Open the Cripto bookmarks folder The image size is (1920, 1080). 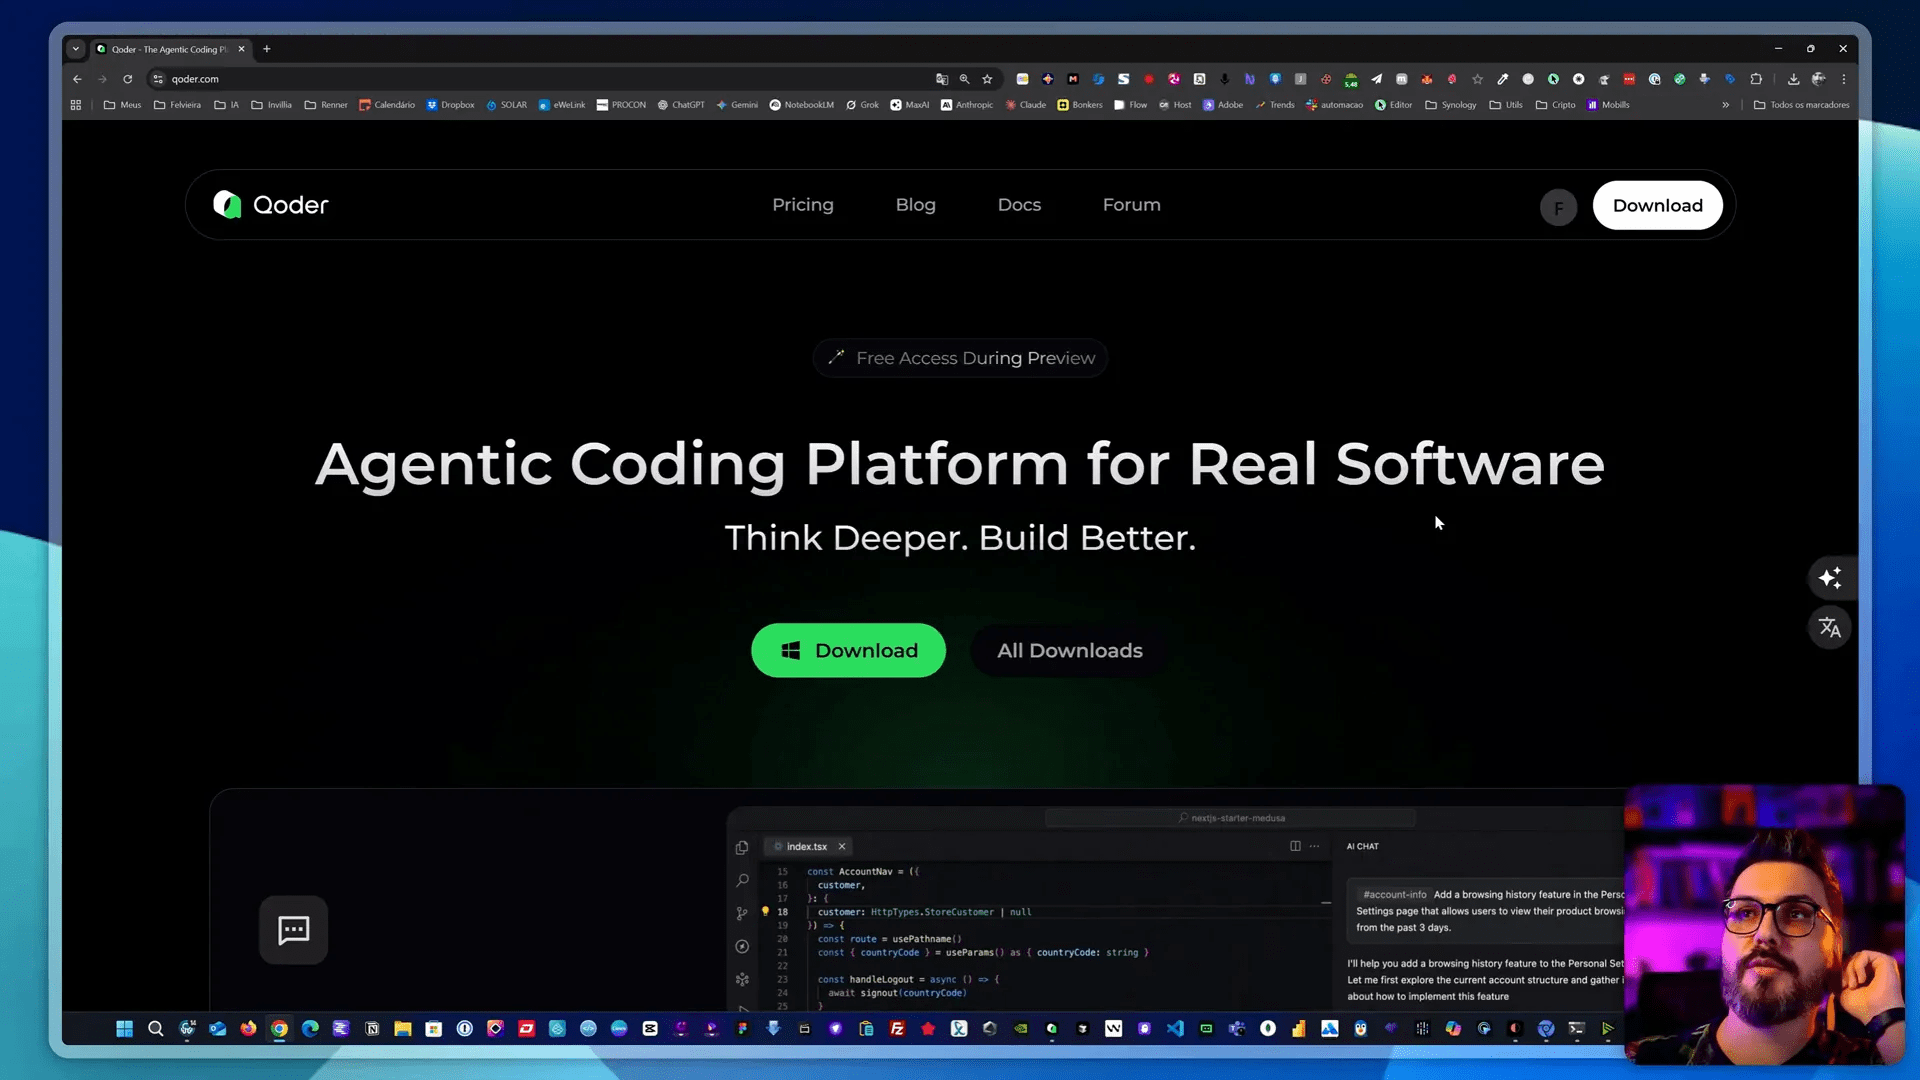coord(1555,105)
